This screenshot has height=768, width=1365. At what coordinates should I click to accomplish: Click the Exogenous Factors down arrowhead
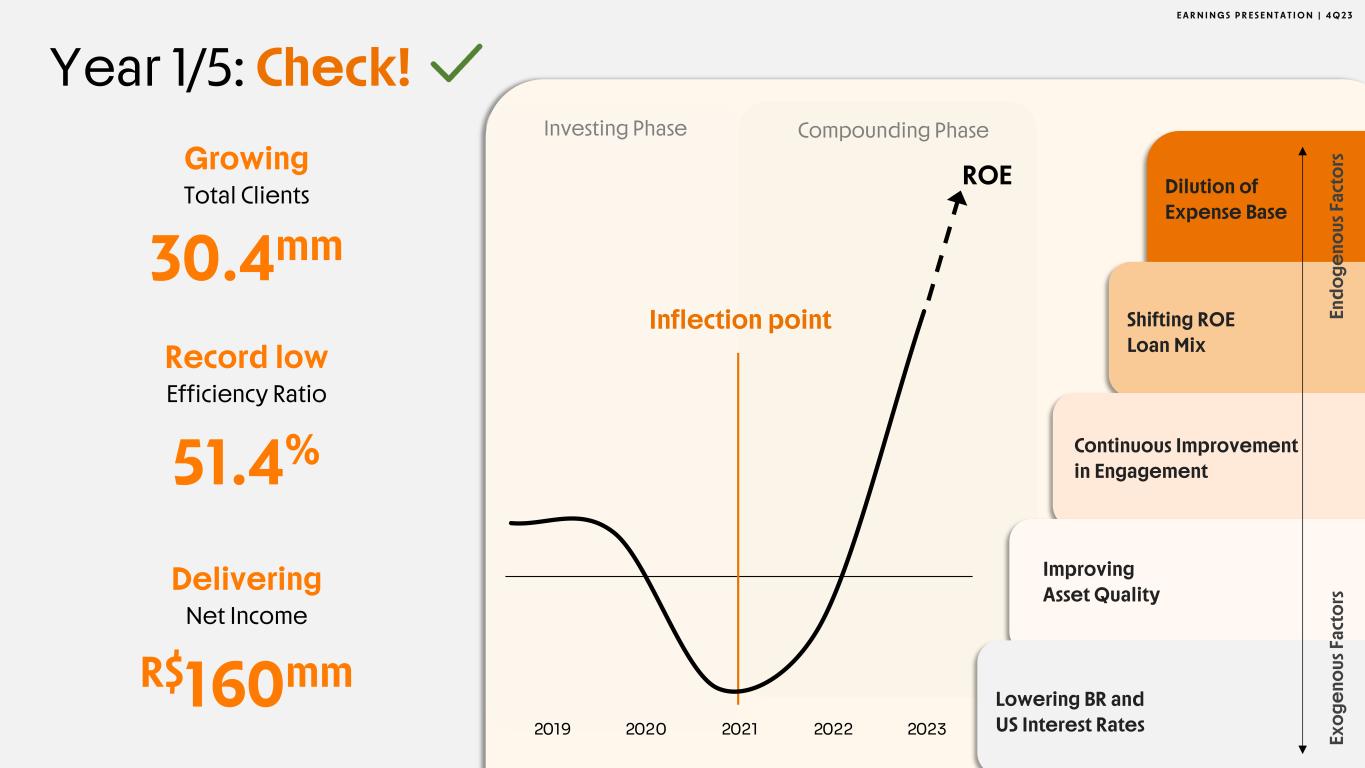pyautogui.click(x=1302, y=747)
